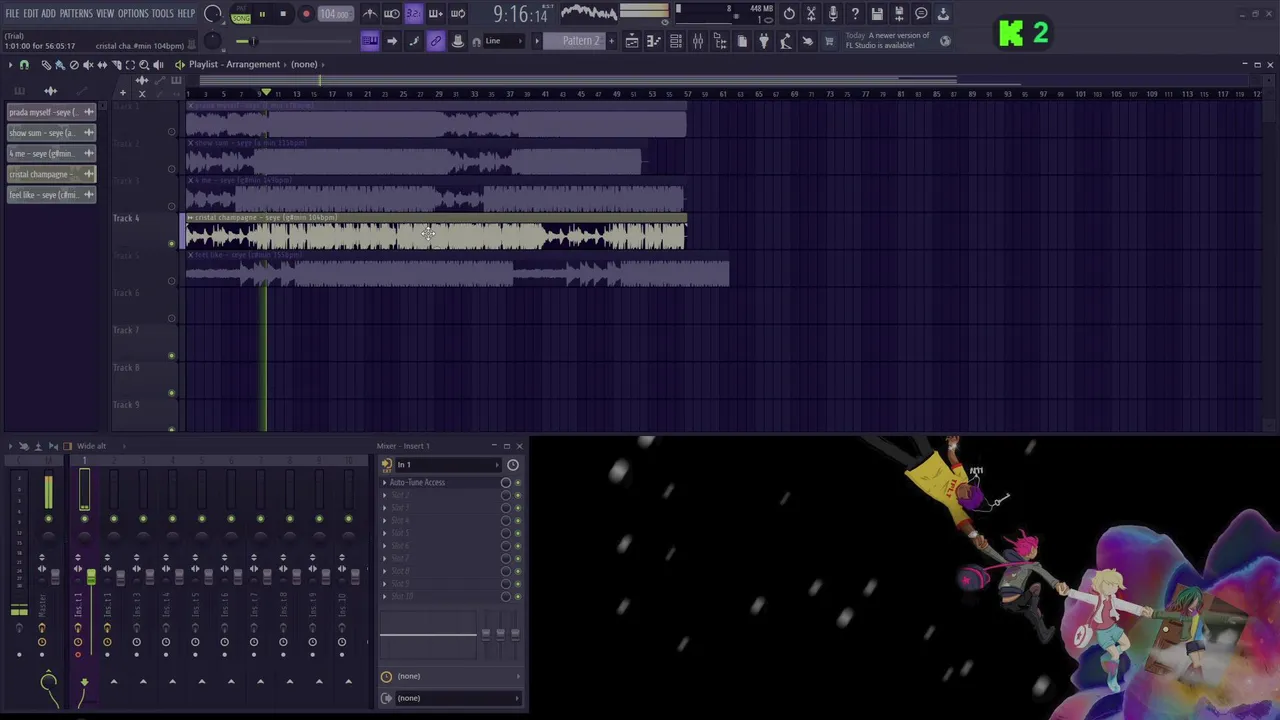Select the playlist paint brush tool
Viewport: 1280px width, 720px height.
pos(60,65)
